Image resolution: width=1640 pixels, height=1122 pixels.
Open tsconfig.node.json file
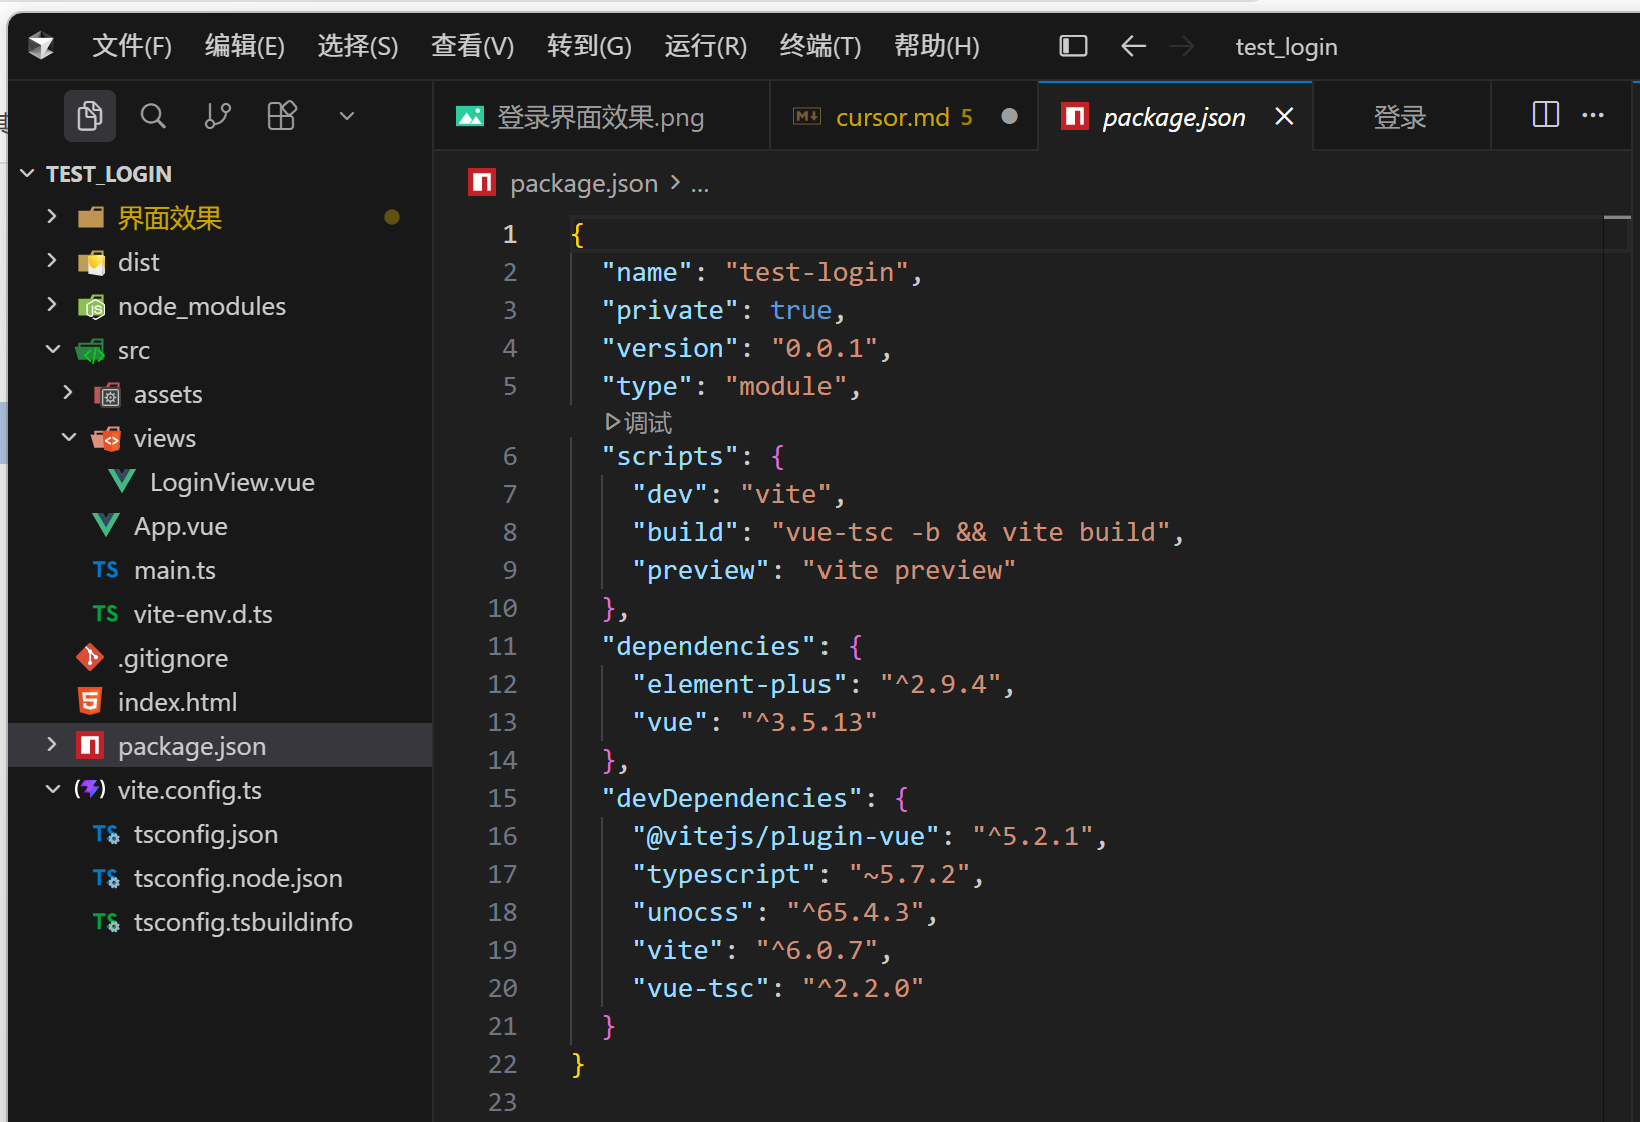point(238,878)
